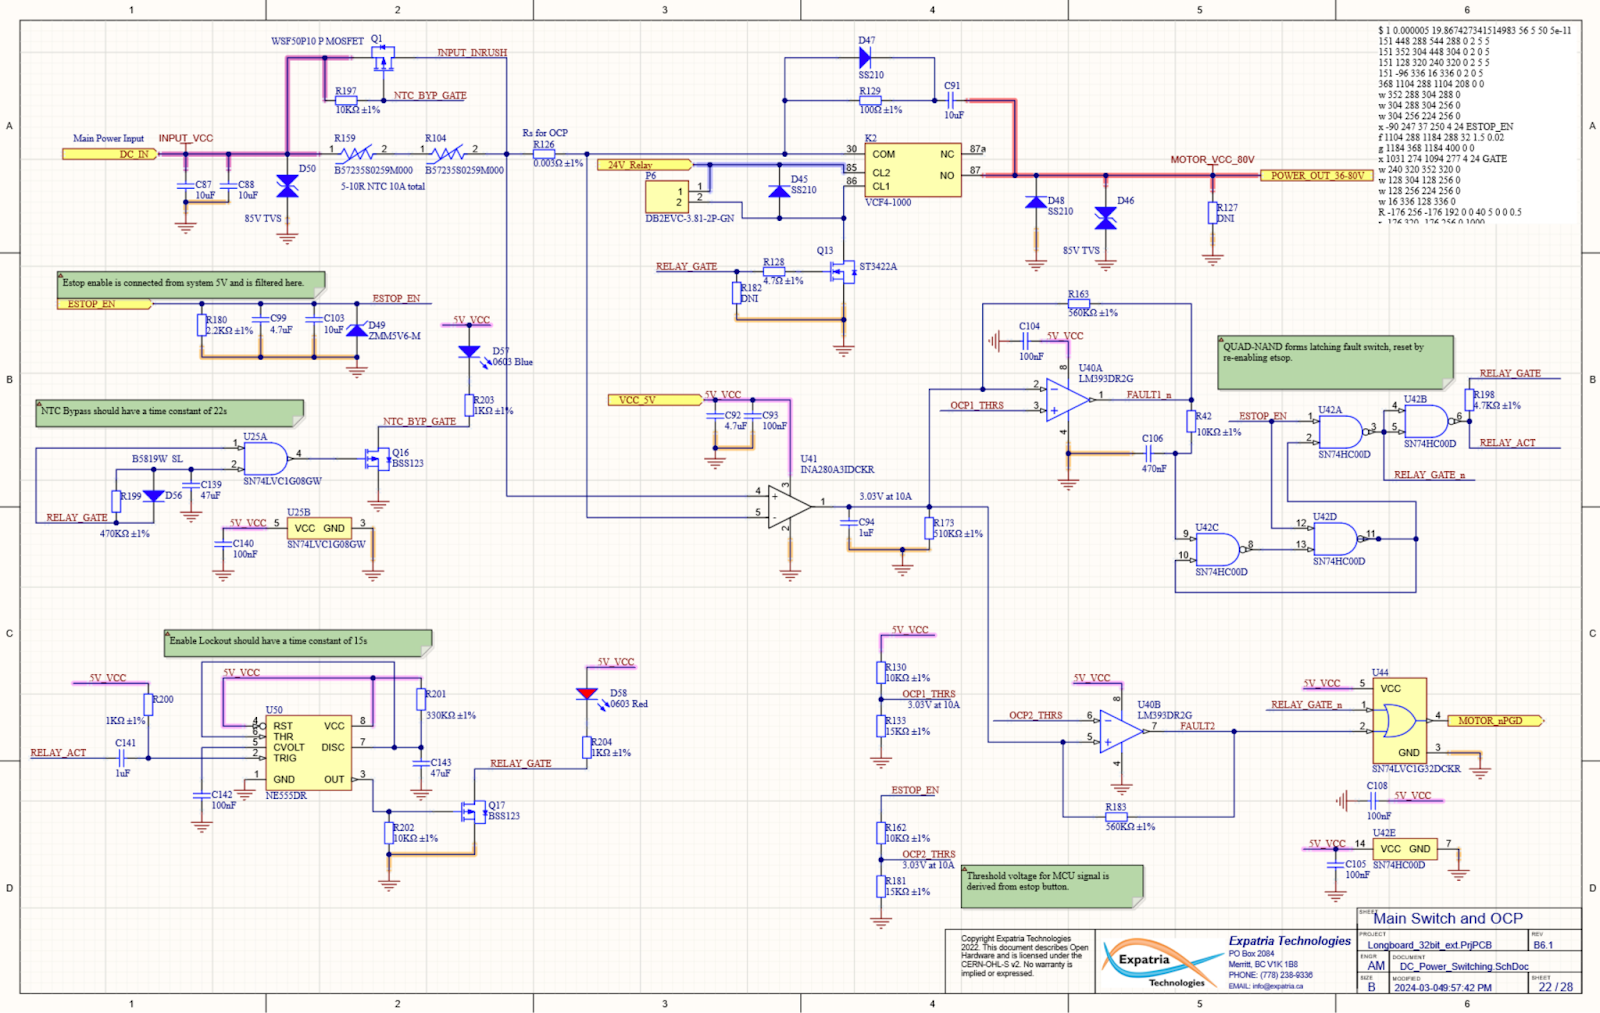Select the U50 NE555DR timer chip

click(x=308, y=752)
